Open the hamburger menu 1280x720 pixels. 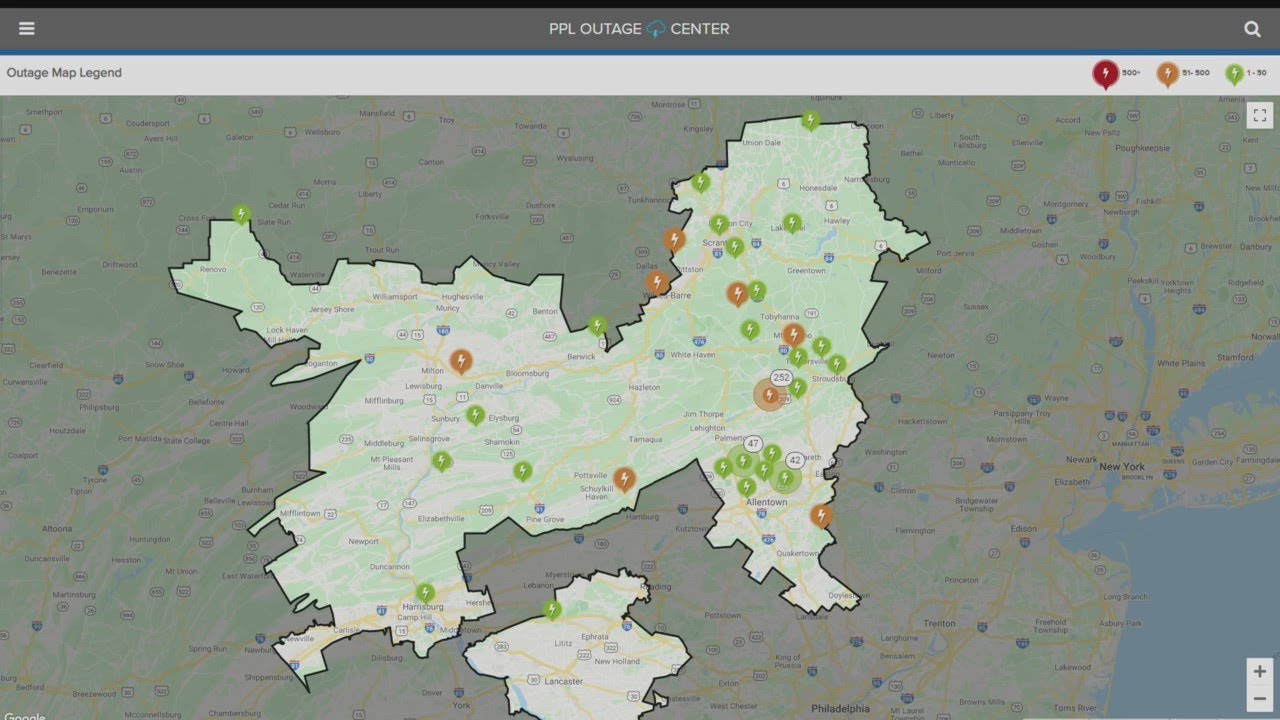27,29
